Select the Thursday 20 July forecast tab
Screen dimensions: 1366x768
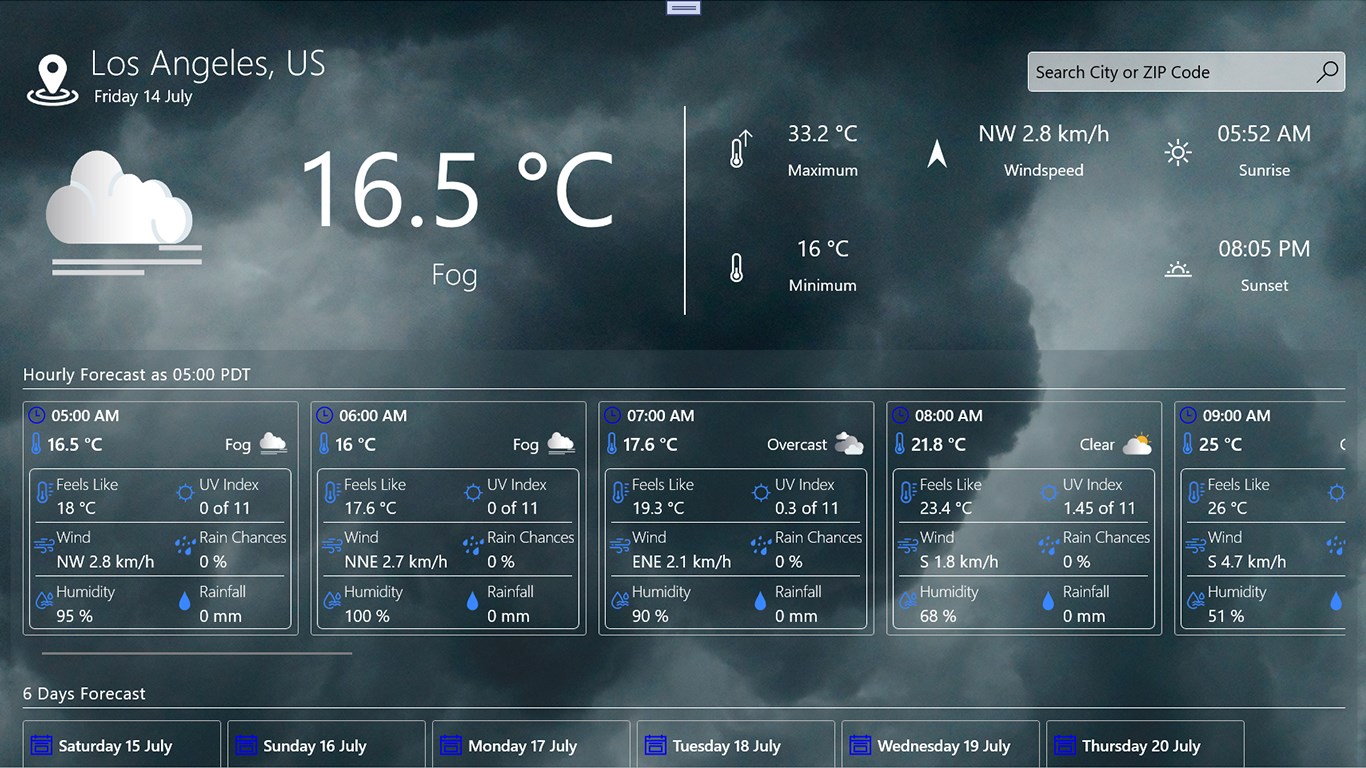(x=1144, y=745)
